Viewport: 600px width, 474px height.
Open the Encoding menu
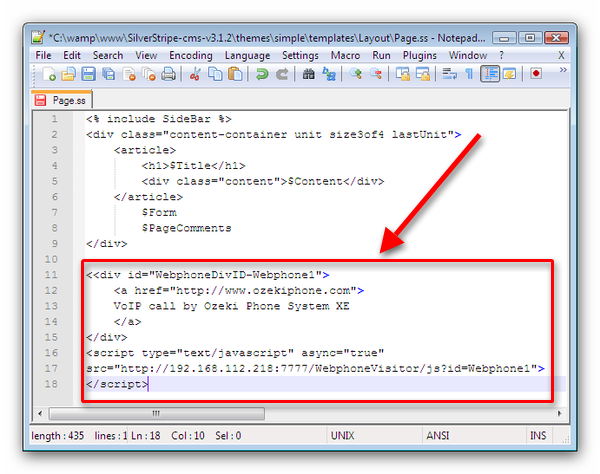pos(190,55)
